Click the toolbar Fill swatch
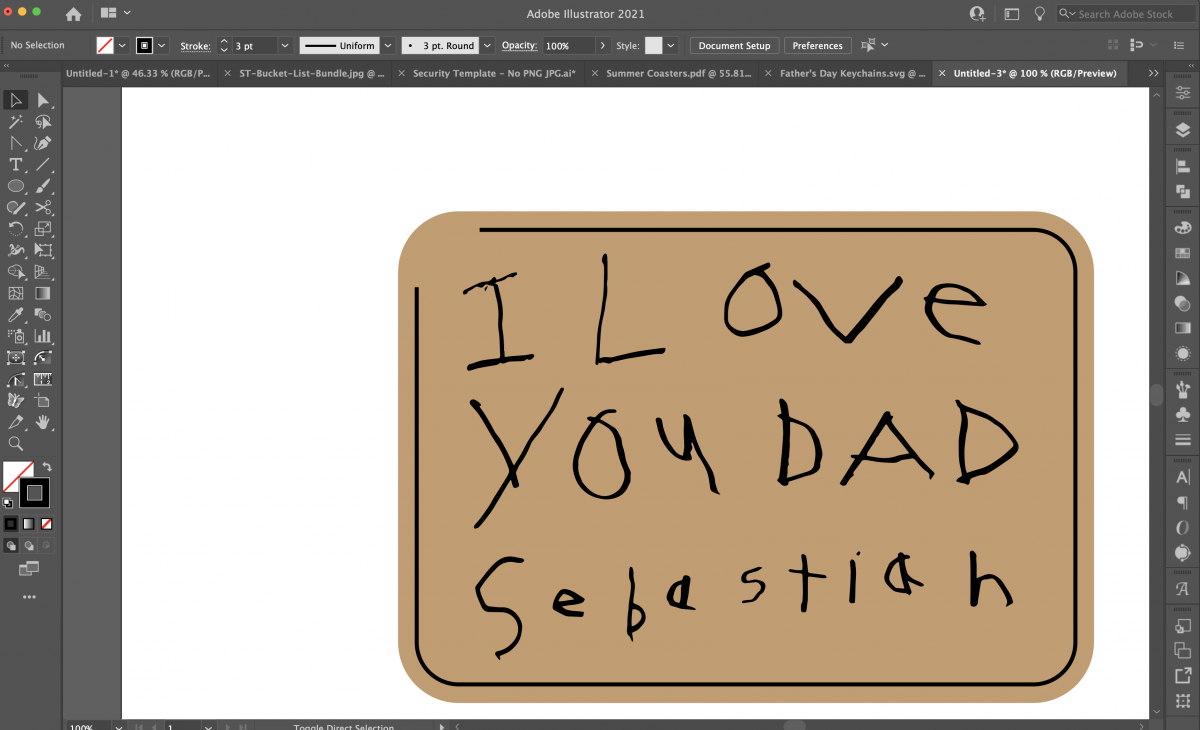 (17, 476)
